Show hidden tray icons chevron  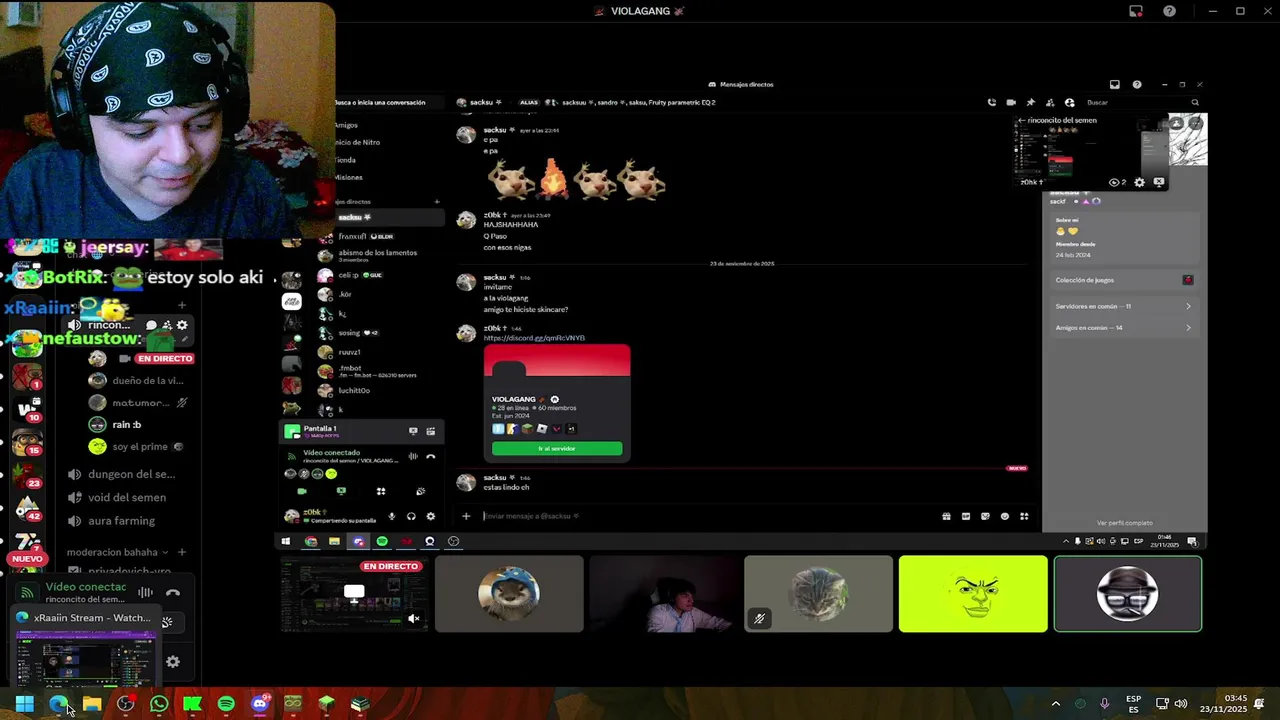(1055, 704)
